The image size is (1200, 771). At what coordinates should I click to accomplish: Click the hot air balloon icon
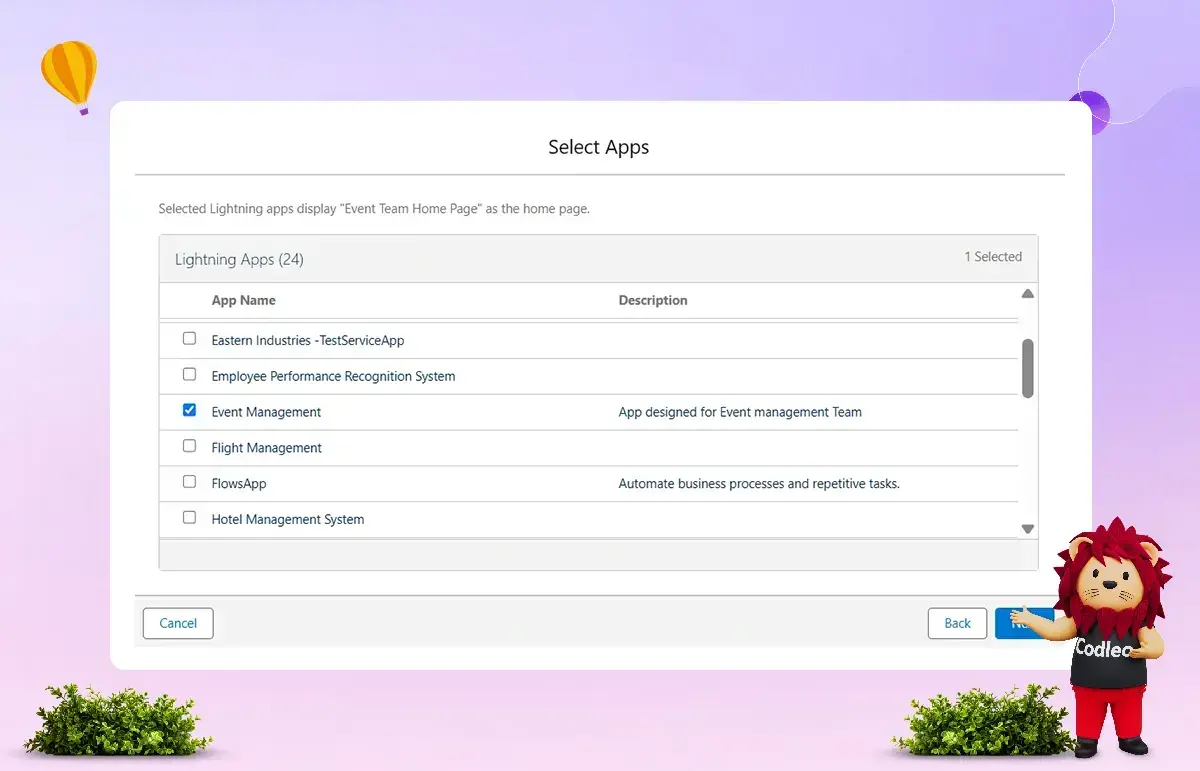coord(69,75)
